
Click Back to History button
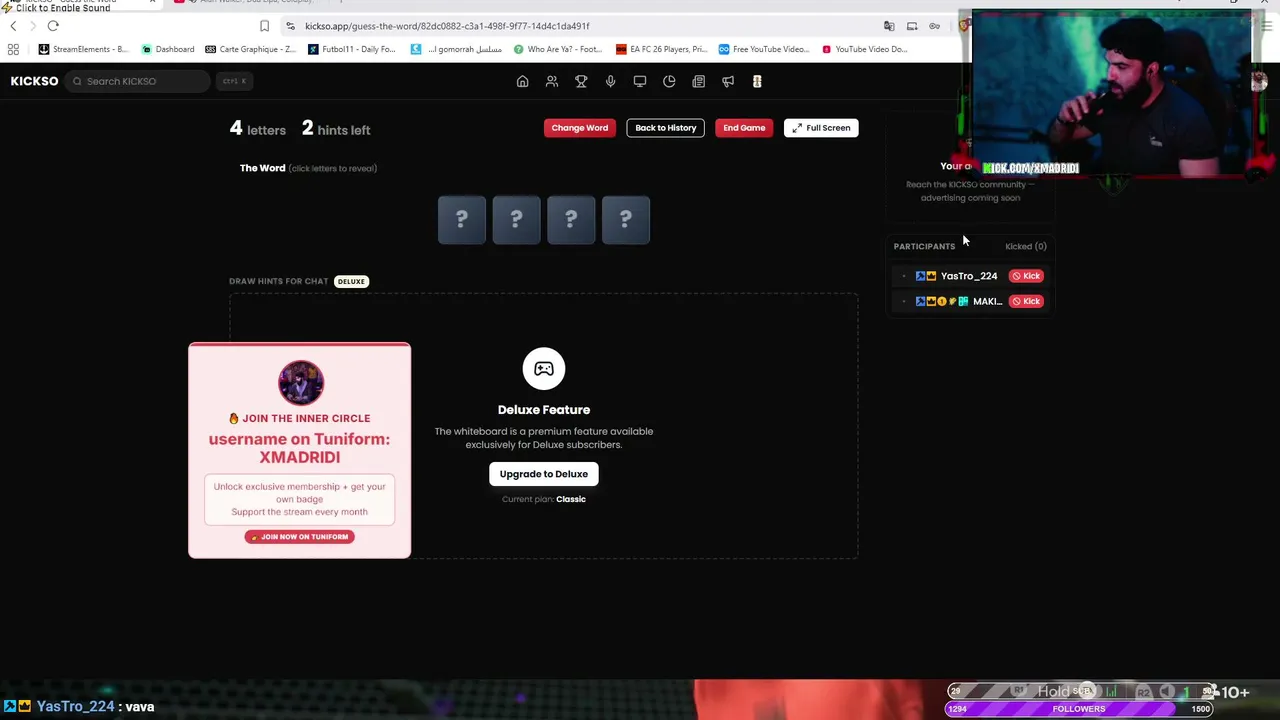[x=665, y=128]
